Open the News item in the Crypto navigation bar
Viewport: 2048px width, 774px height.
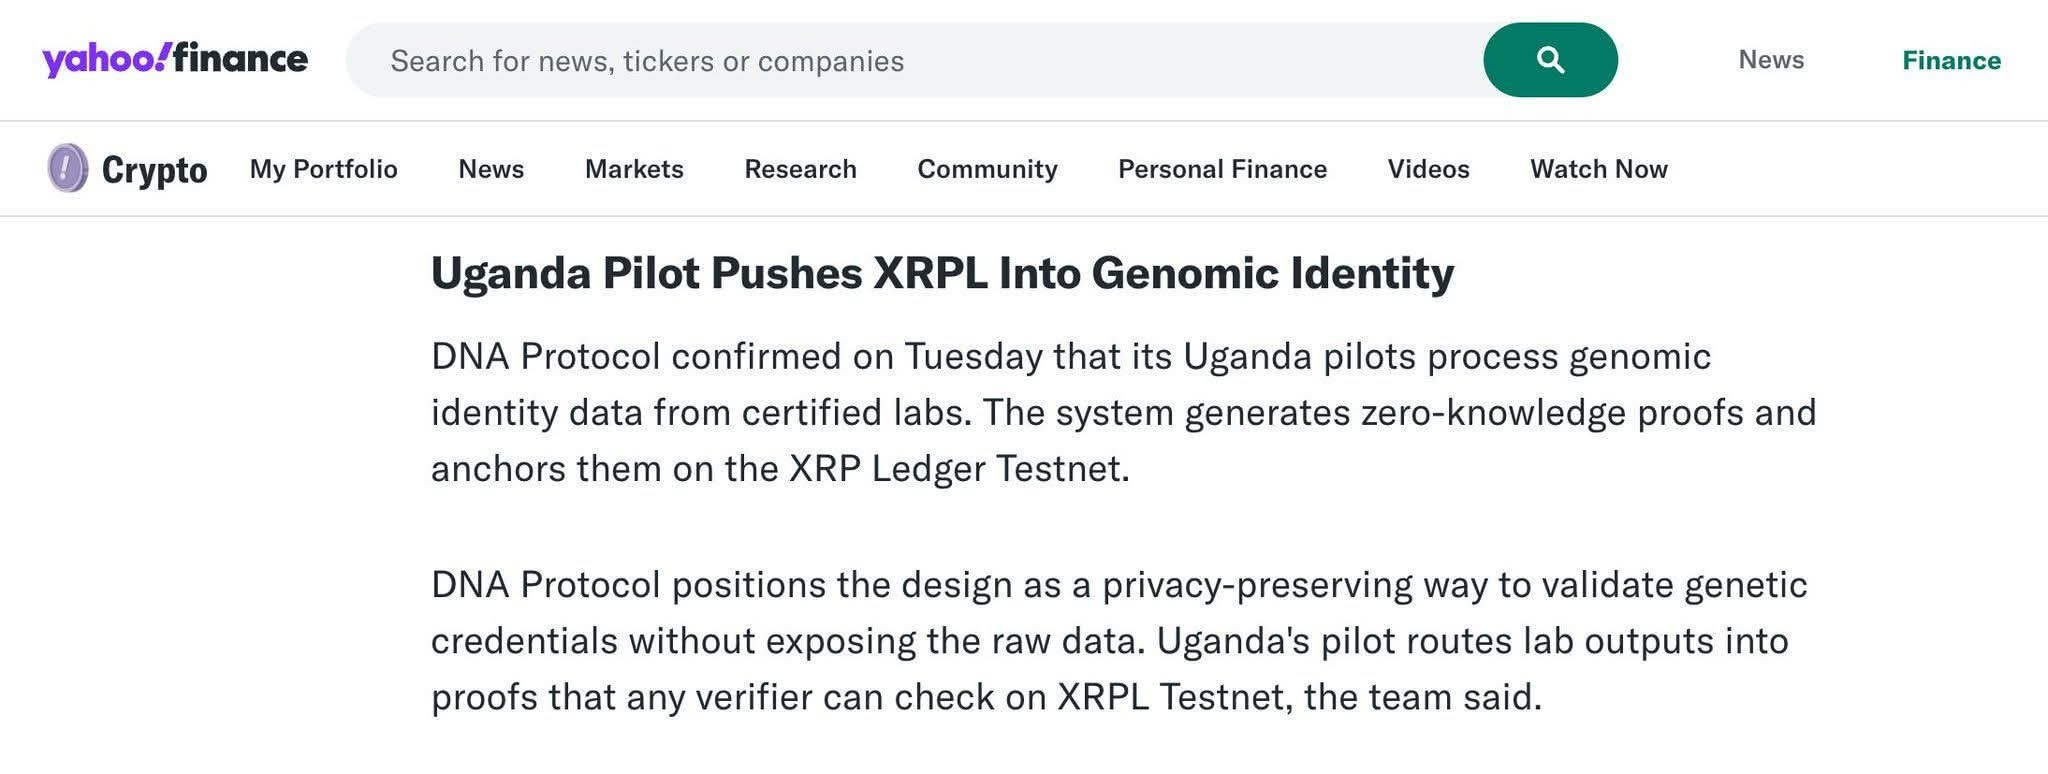point(491,169)
